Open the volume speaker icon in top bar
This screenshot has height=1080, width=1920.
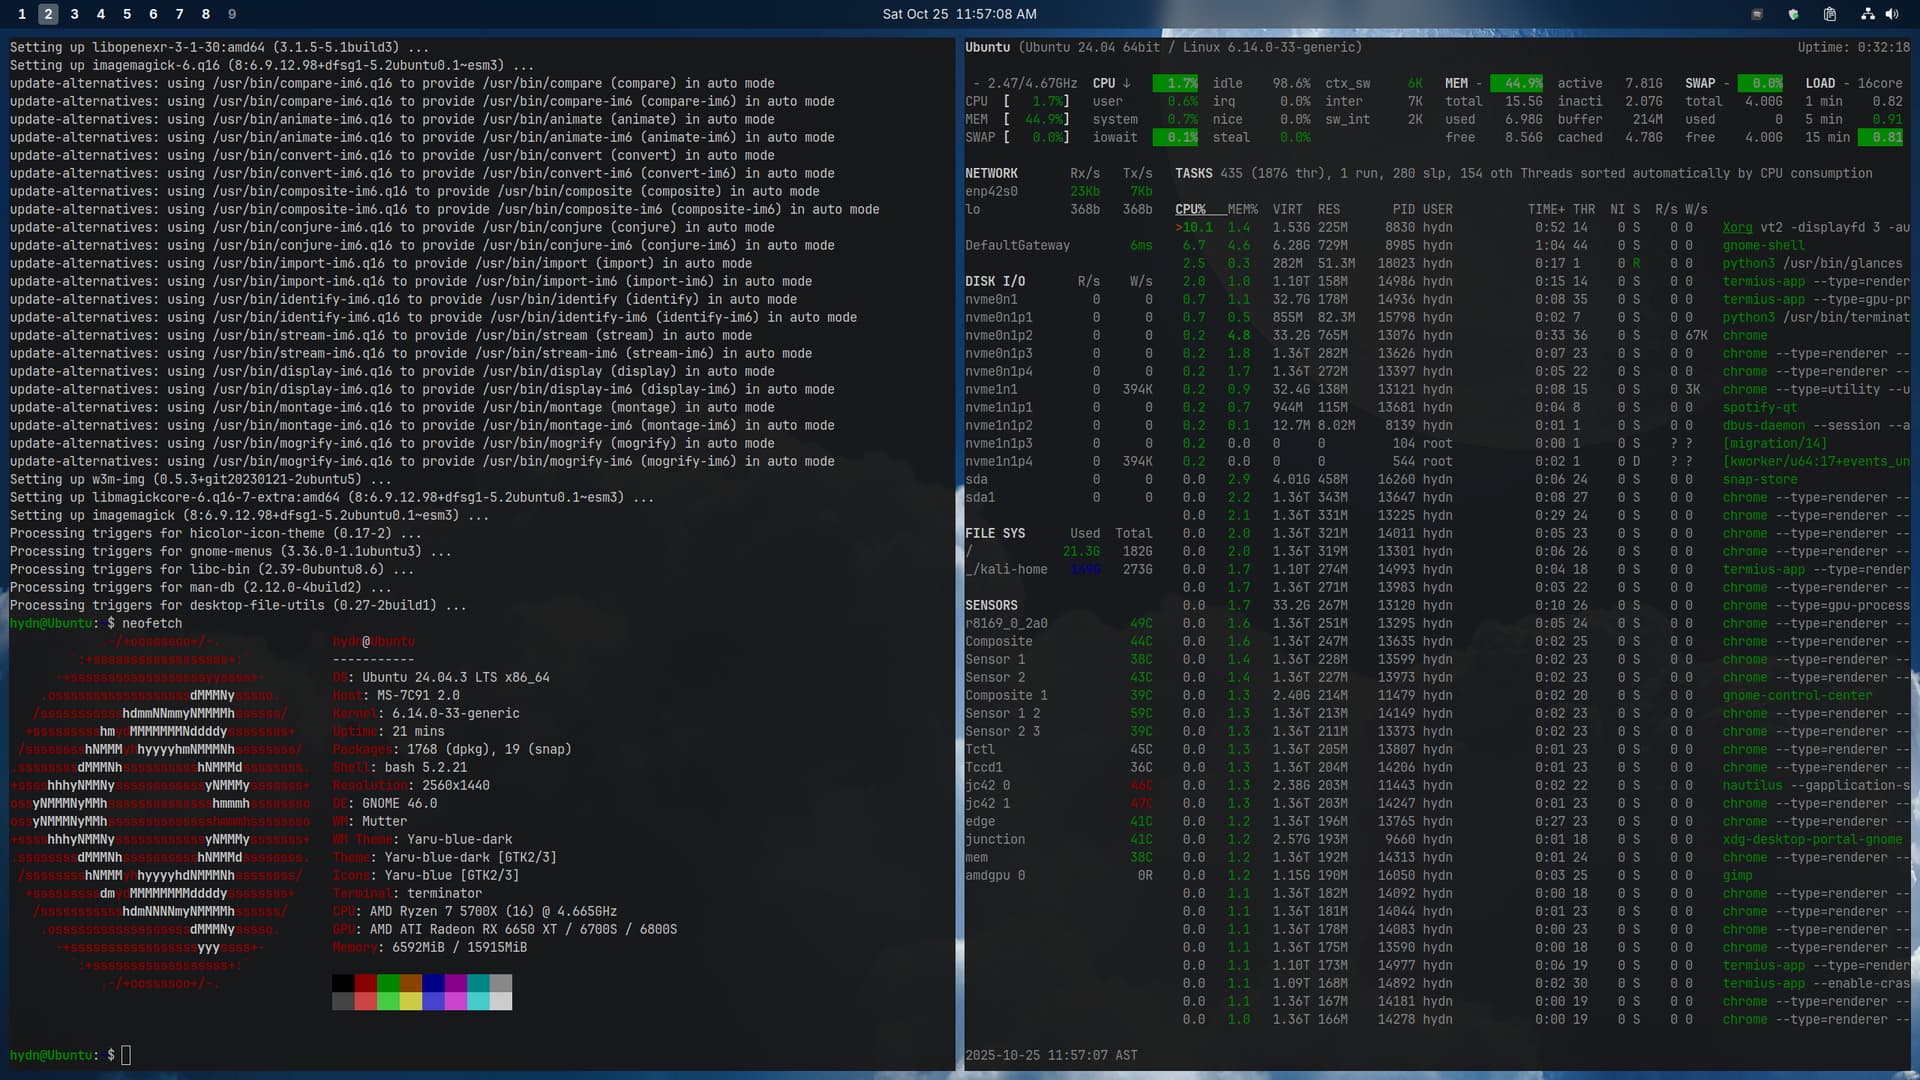[x=1892, y=14]
